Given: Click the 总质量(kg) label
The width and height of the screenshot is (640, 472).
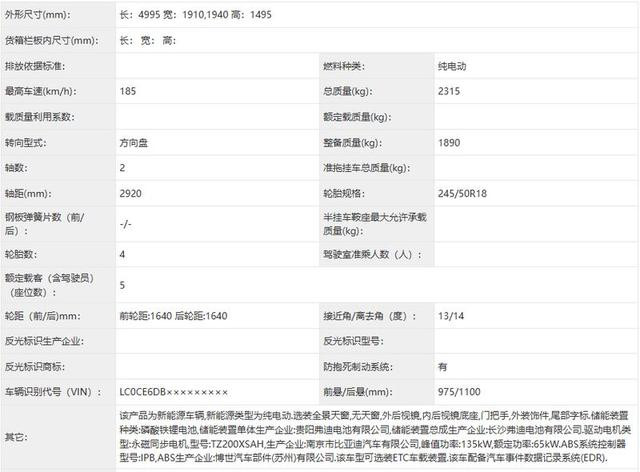Looking at the screenshot, I should (x=347, y=91).
